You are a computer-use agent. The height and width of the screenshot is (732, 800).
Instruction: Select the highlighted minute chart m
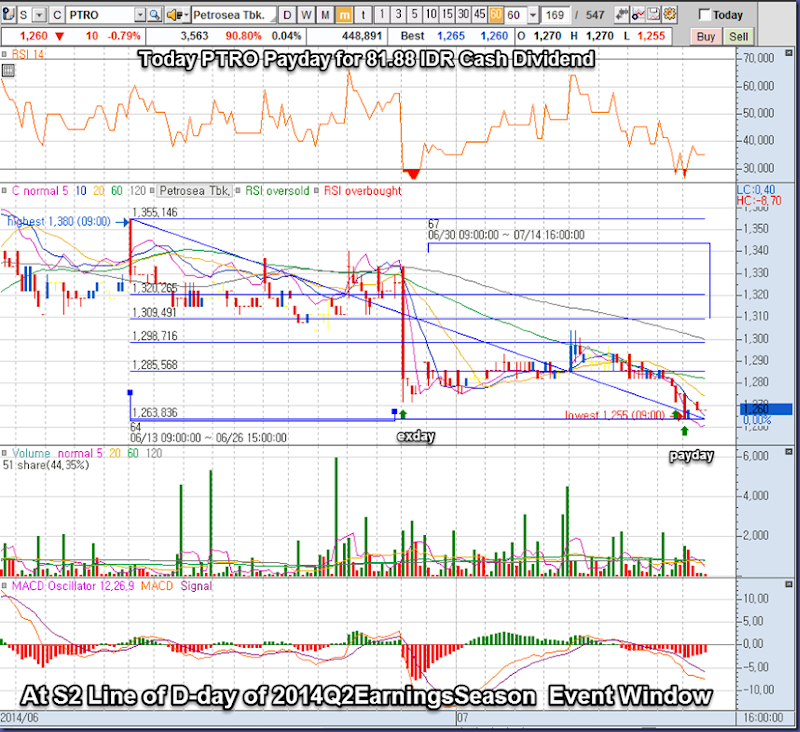click(344, 15)
